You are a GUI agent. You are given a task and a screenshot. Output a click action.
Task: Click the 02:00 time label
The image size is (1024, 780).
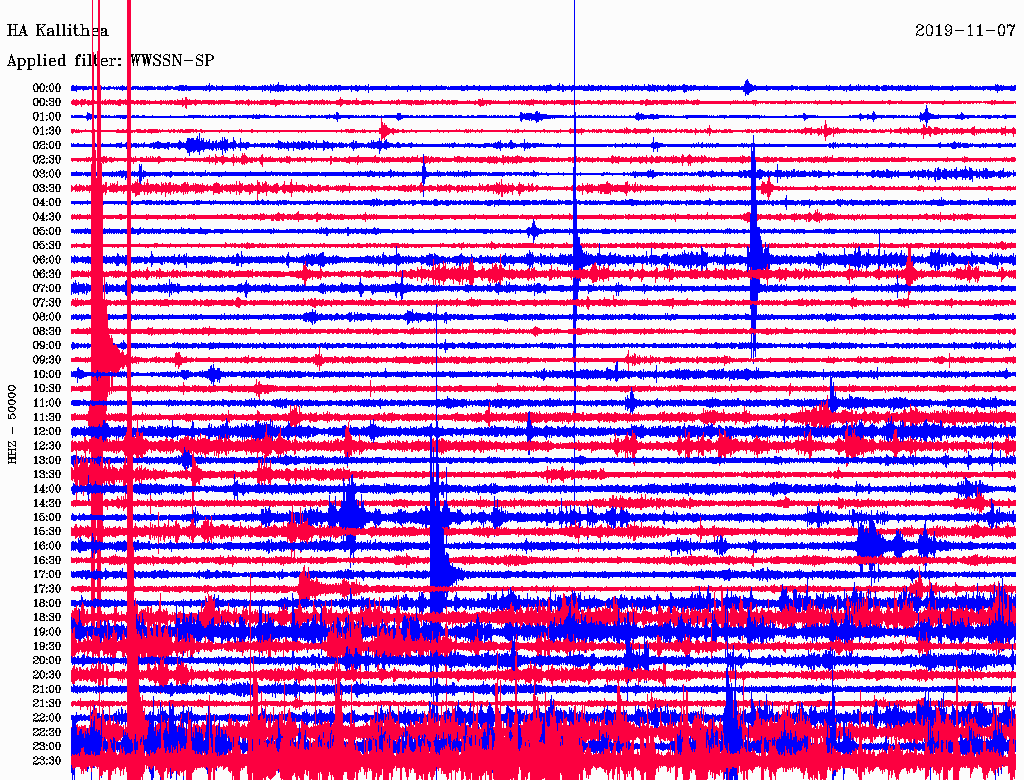(x=47, y=145)
